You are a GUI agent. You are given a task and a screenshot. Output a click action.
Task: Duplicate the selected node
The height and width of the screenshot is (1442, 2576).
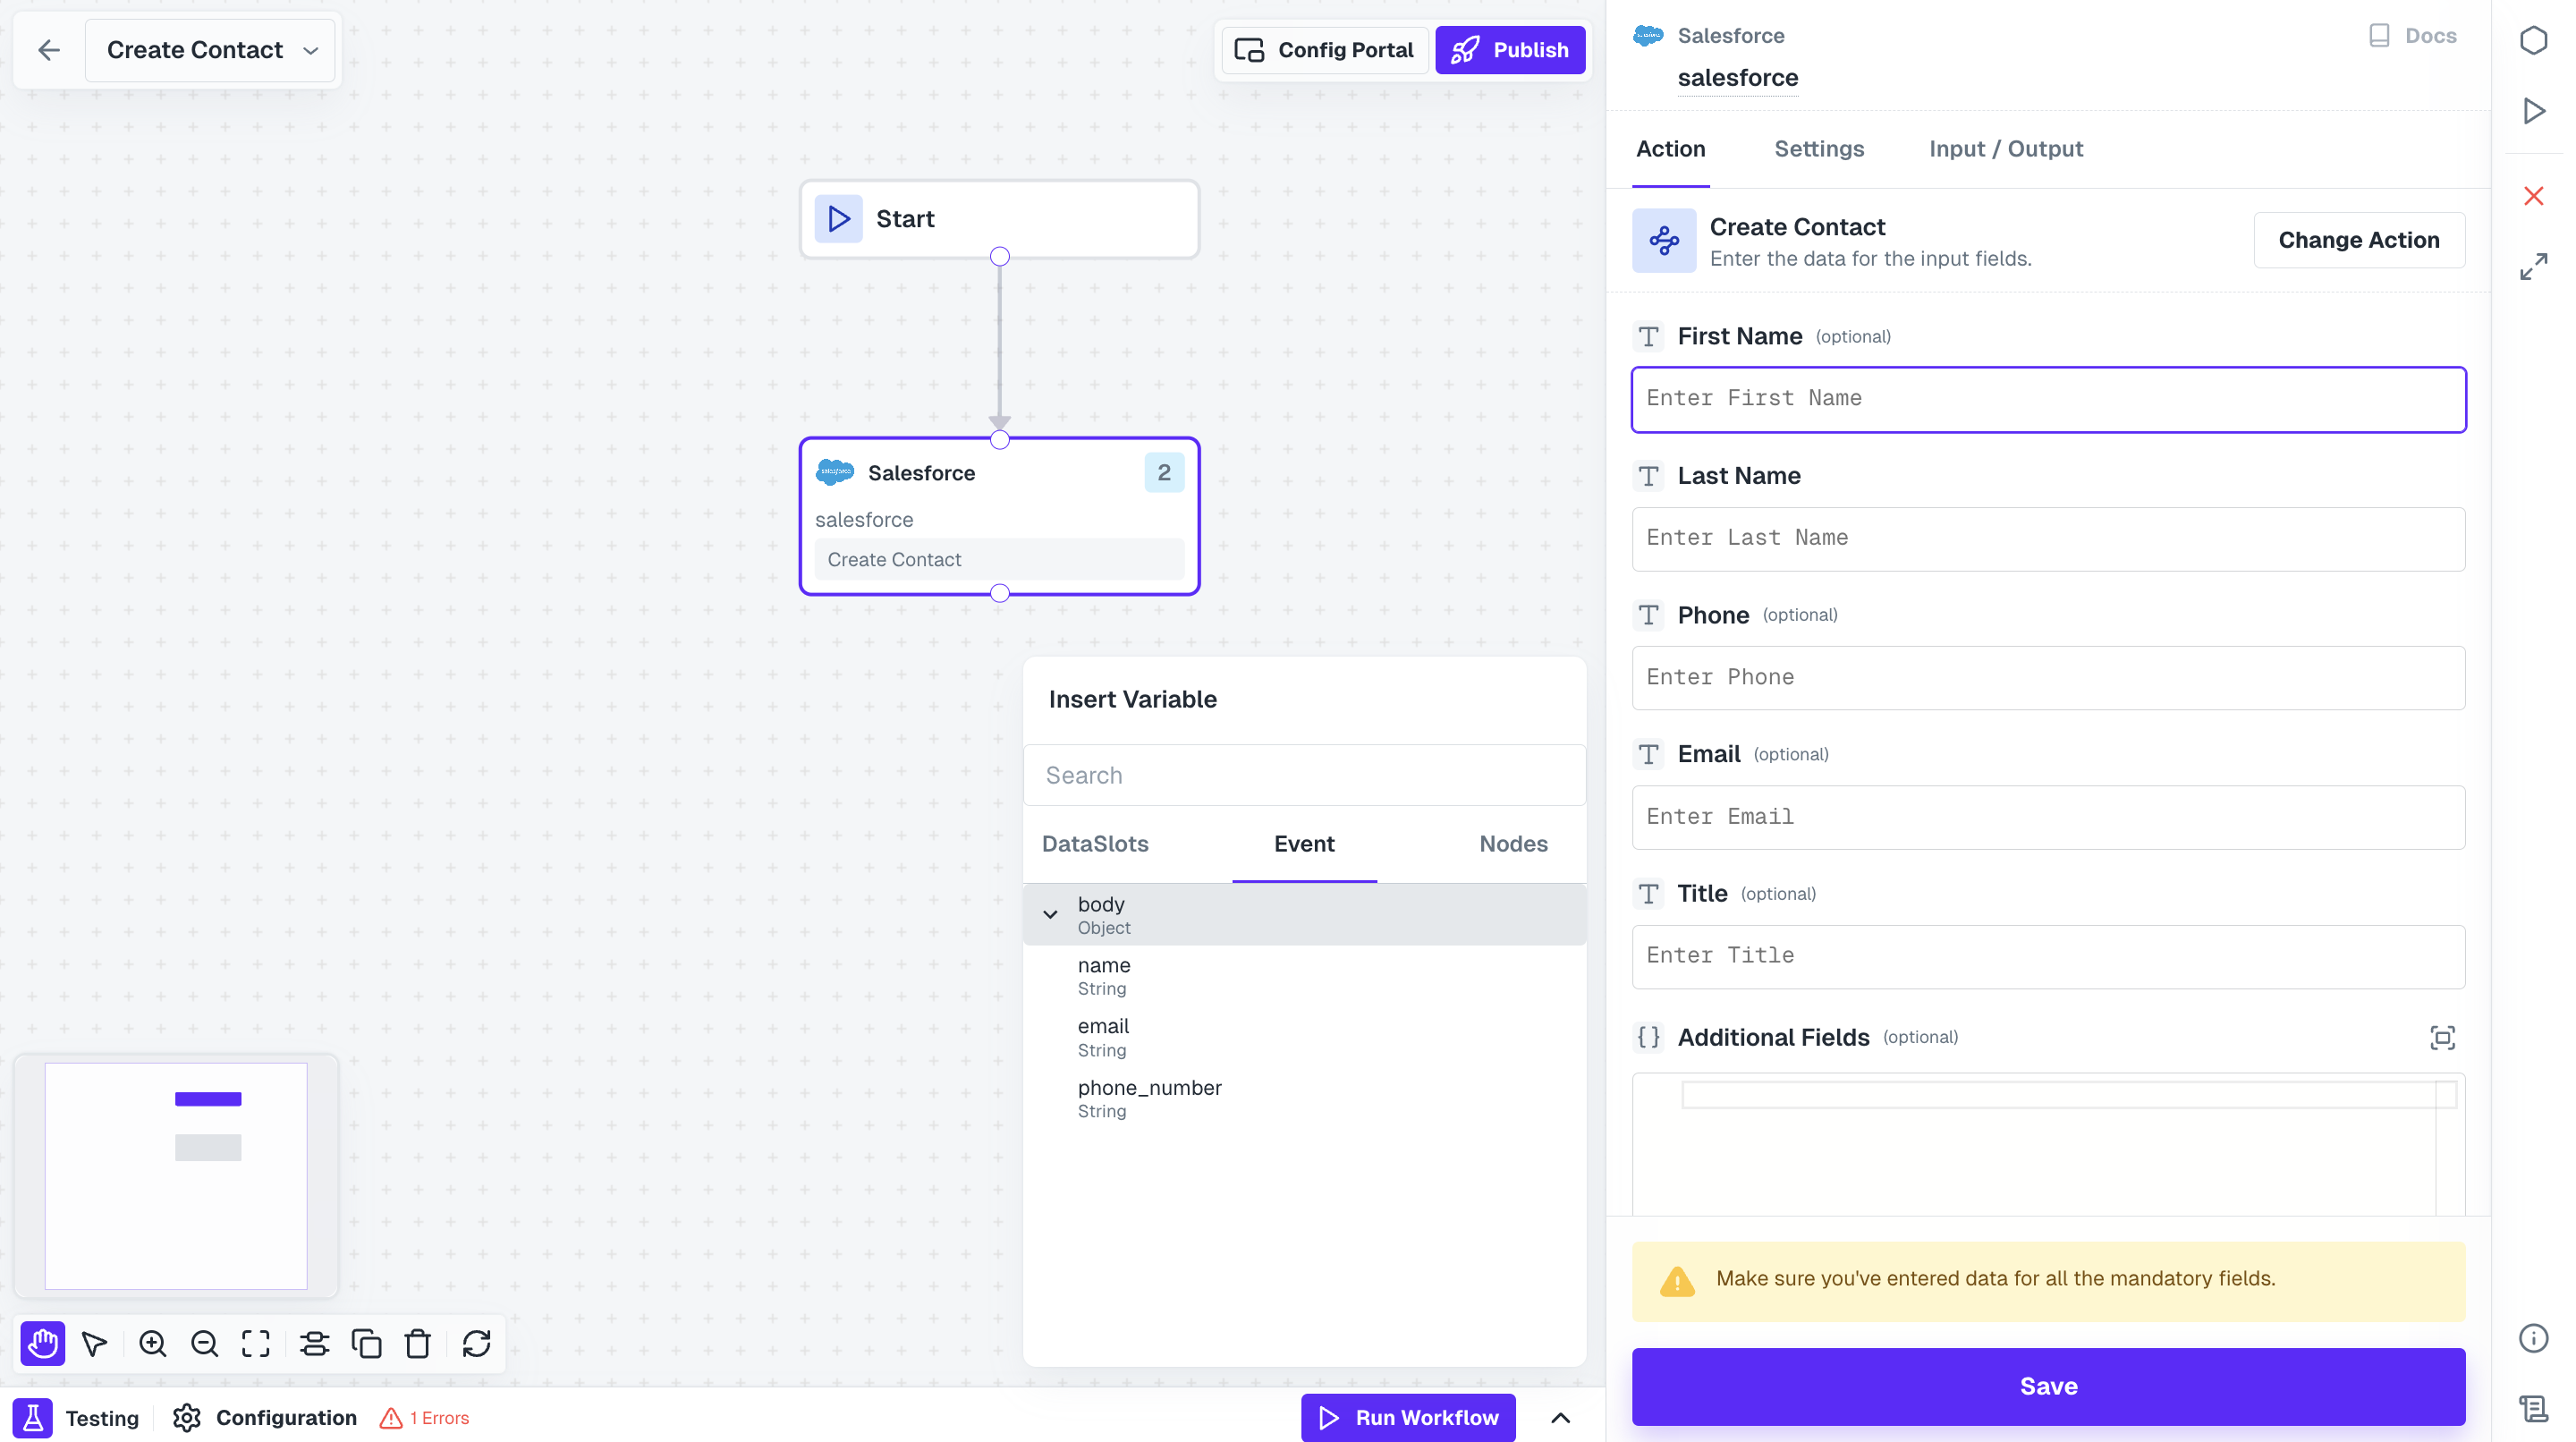click(367, 1344)
